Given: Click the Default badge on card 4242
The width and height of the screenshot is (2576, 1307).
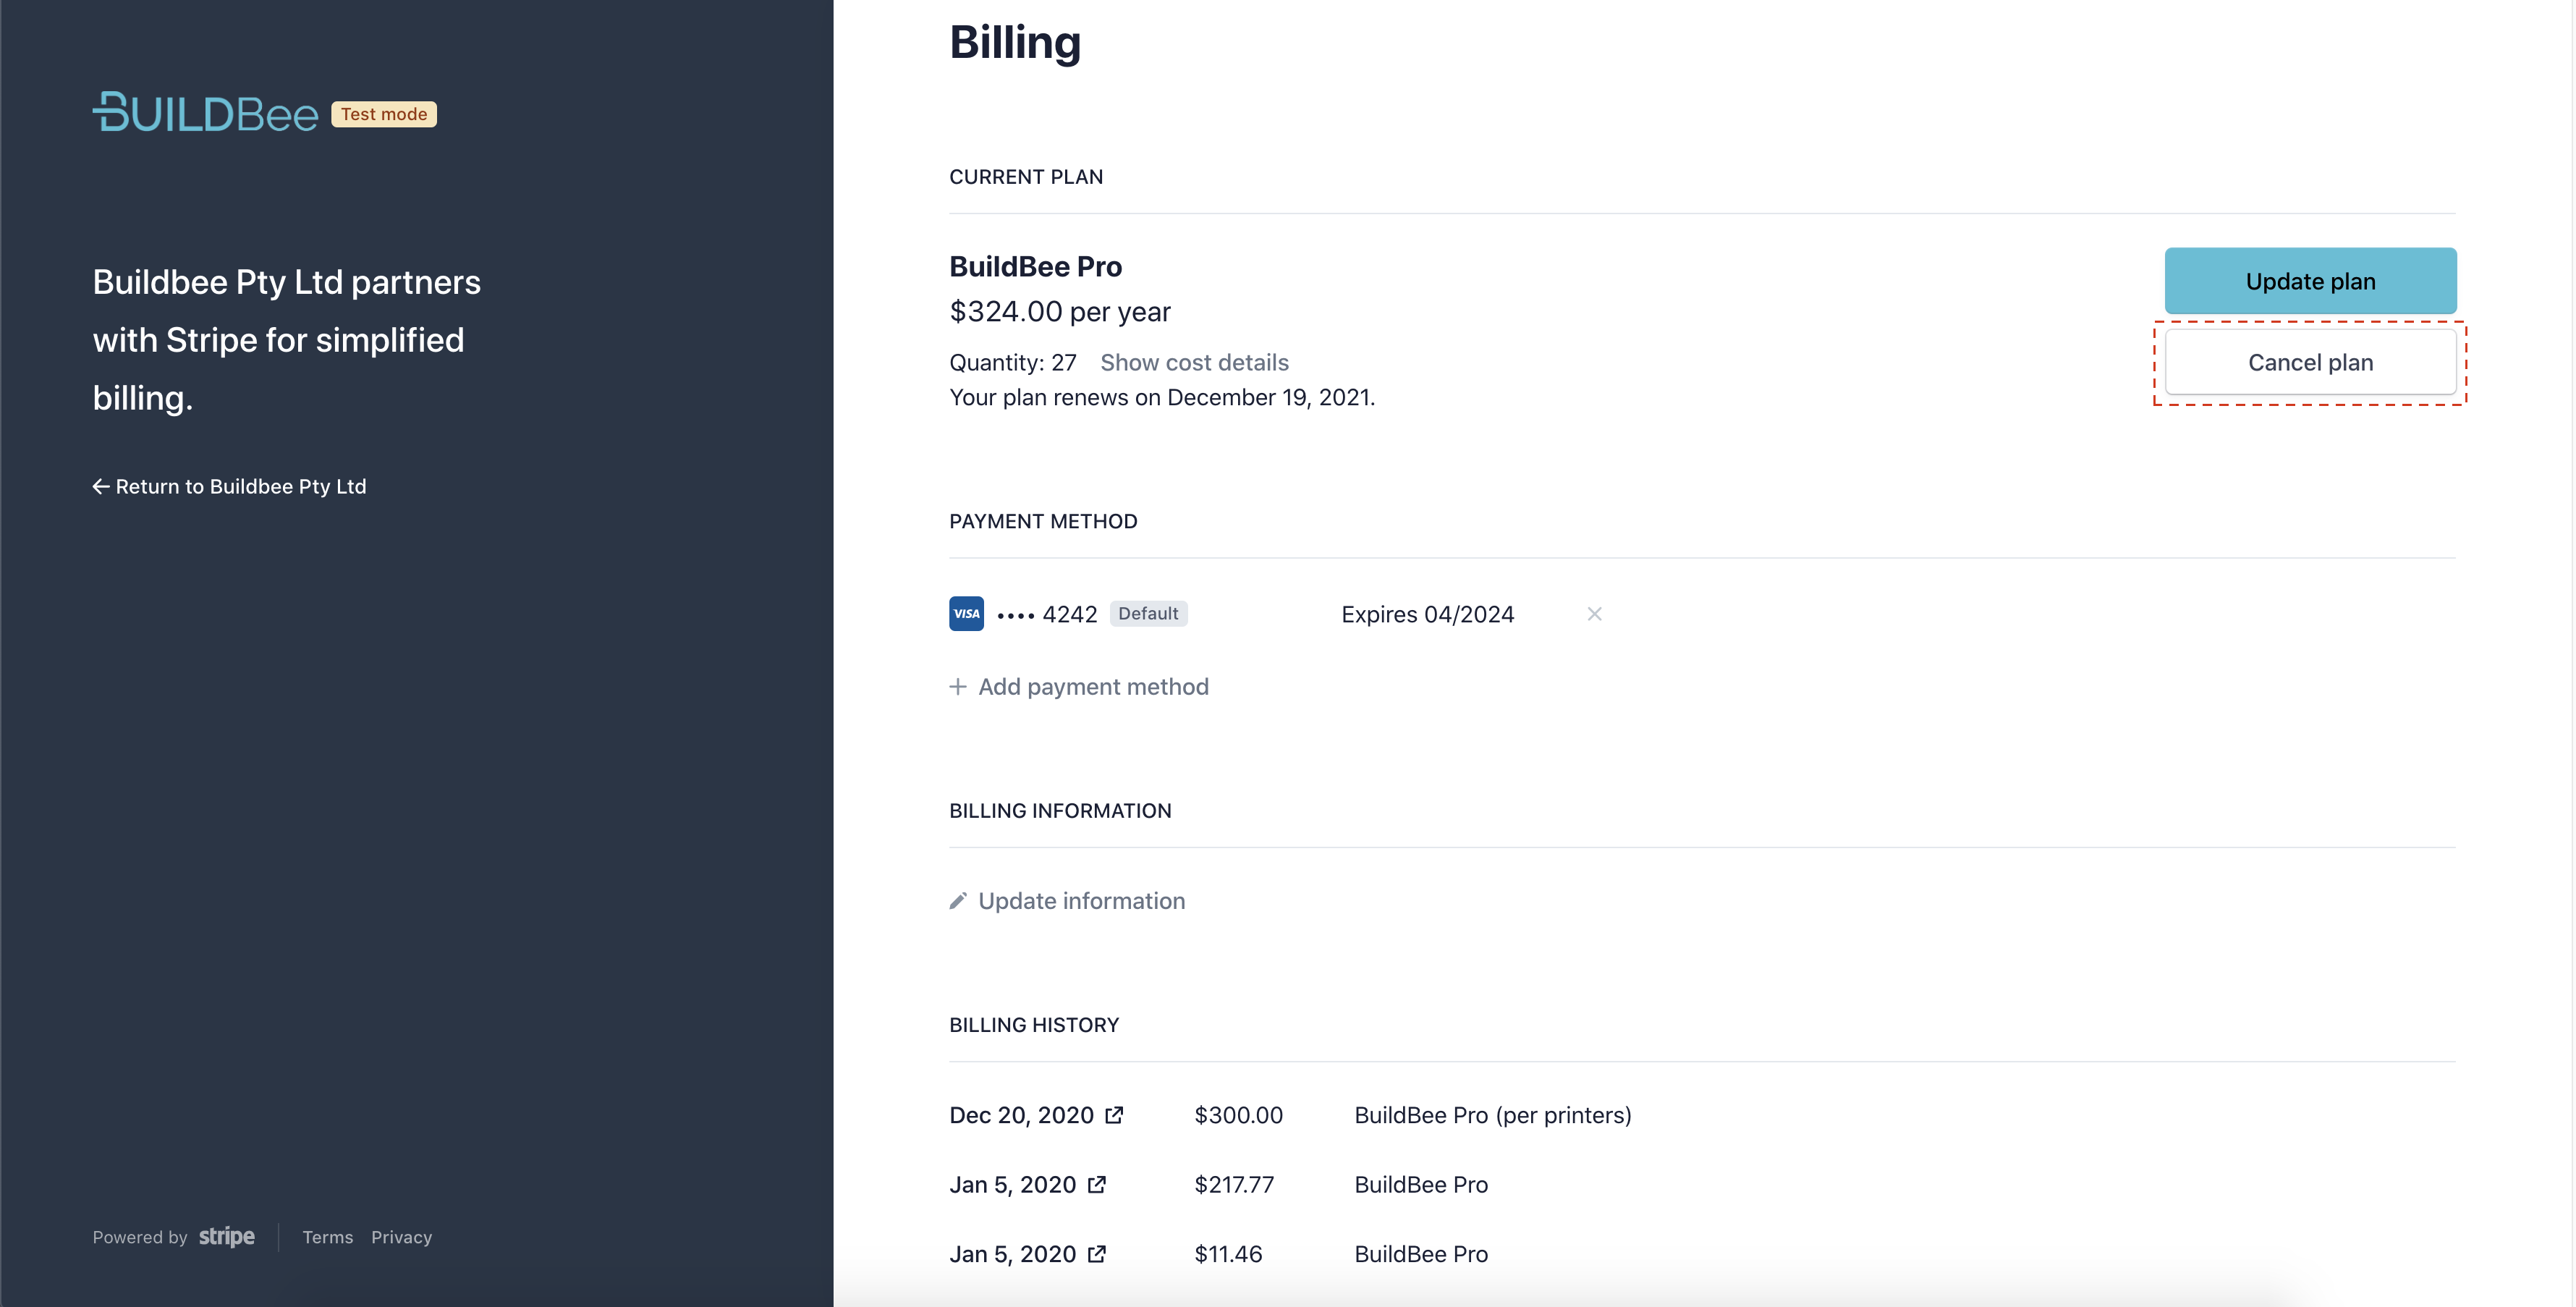Looking at the screenshot, I should pos(1148,613).
